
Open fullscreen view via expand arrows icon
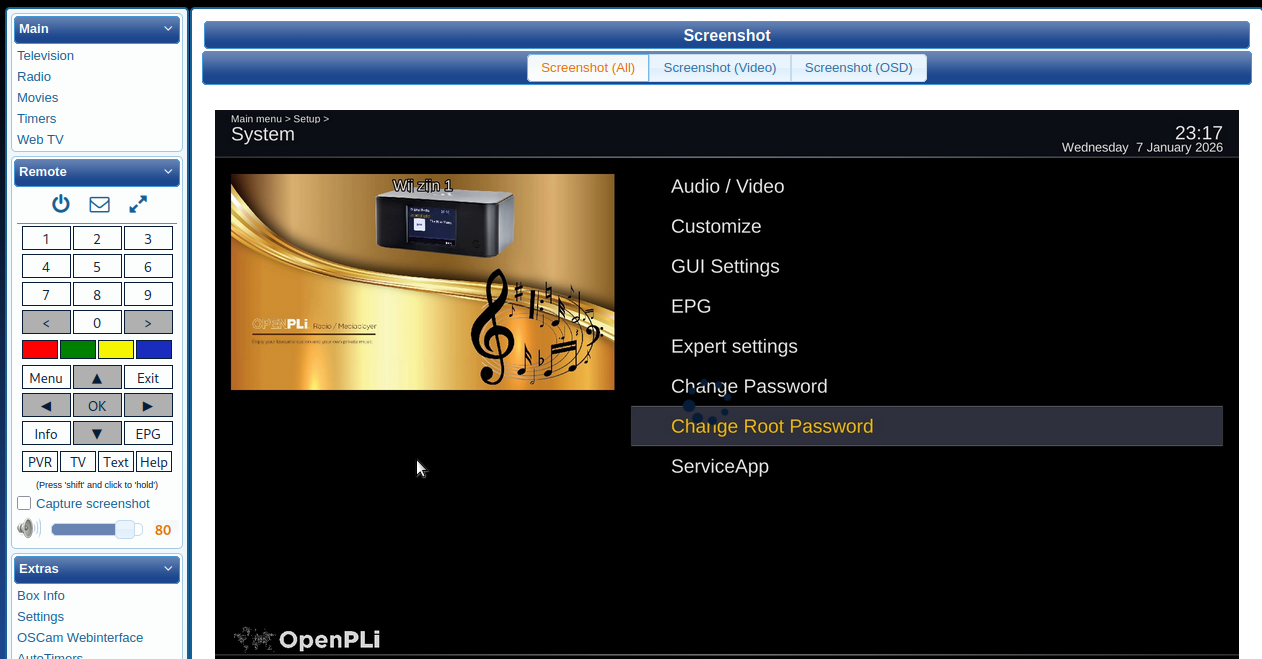click(137, 204)
